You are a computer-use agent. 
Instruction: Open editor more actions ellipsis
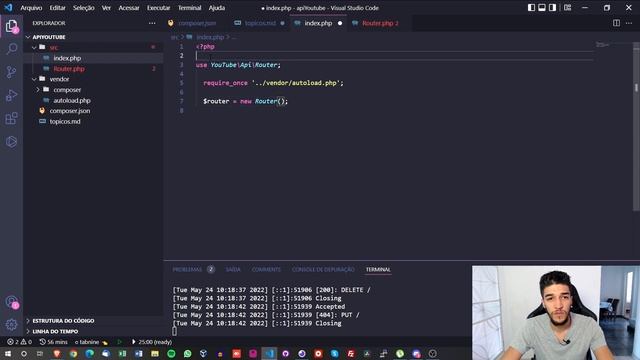629,23
